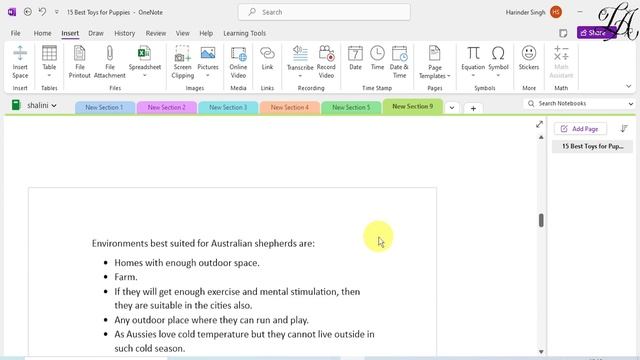Take a Screen Clipping
The width and height of the screenshot is (640, 360).
coord(182,62)
